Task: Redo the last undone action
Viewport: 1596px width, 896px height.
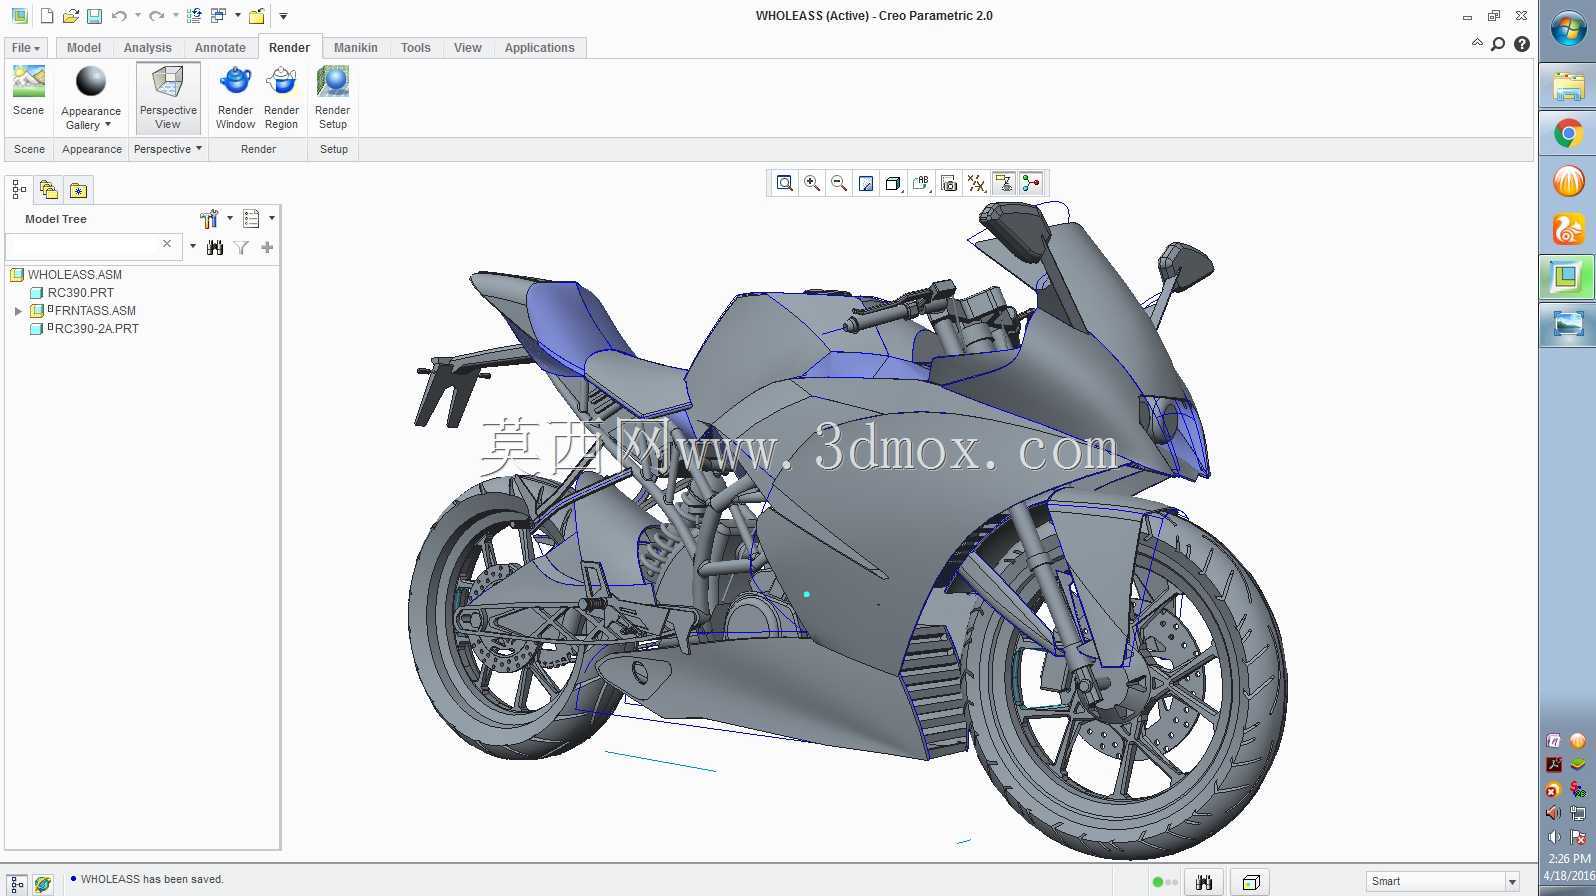Action: 156,16
